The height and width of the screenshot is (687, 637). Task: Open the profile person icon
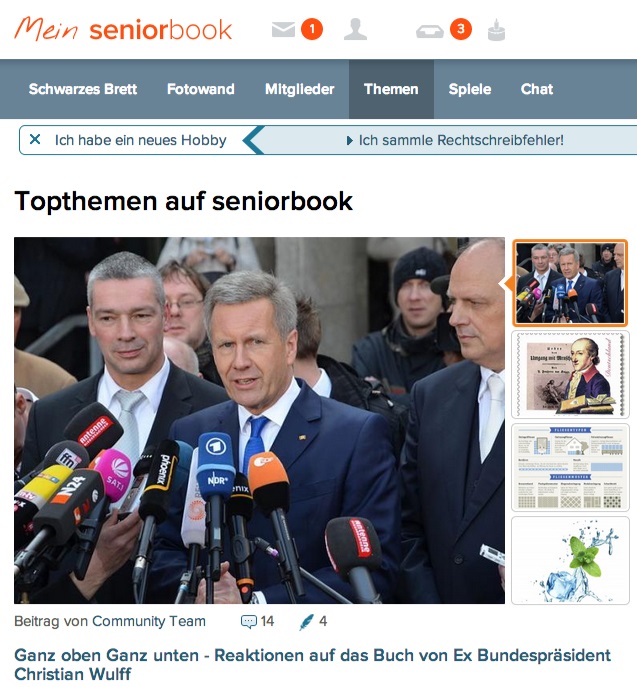pos(355,29)
